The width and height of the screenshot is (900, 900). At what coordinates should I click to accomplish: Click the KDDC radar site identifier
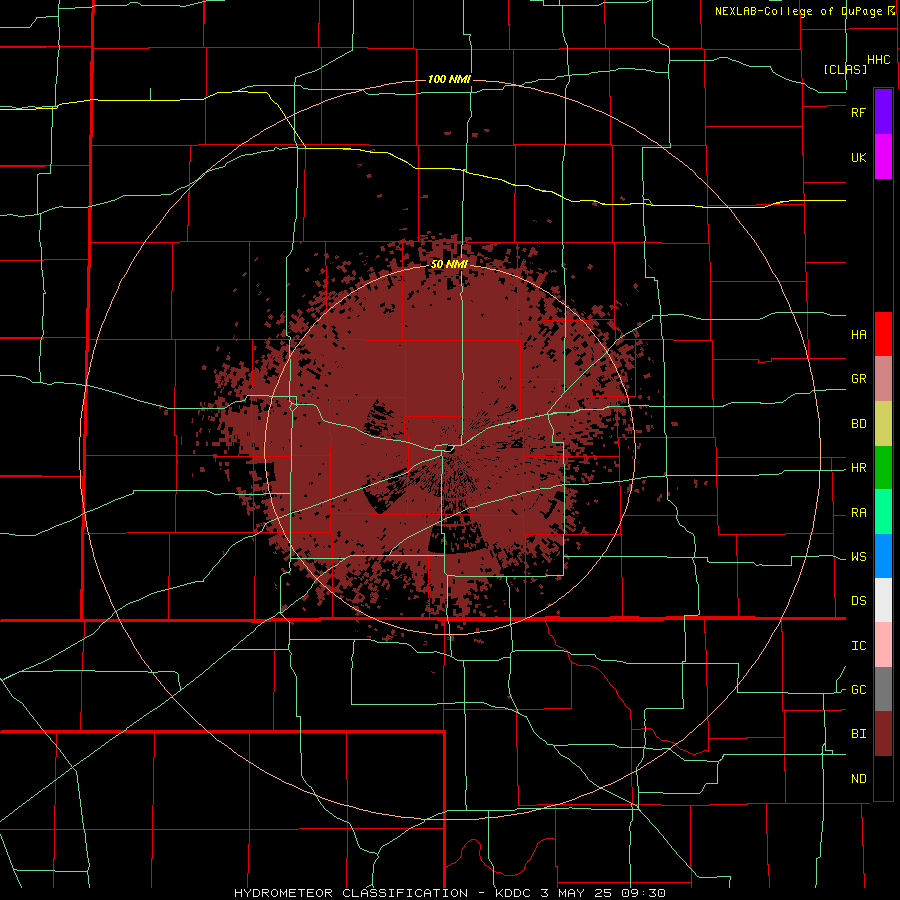point(512,893)
